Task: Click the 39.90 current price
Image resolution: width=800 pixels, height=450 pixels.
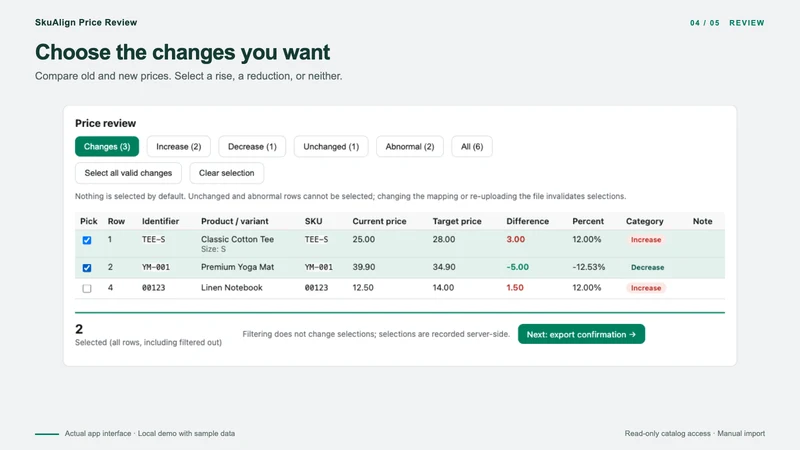Action: (x=364, y=267)
